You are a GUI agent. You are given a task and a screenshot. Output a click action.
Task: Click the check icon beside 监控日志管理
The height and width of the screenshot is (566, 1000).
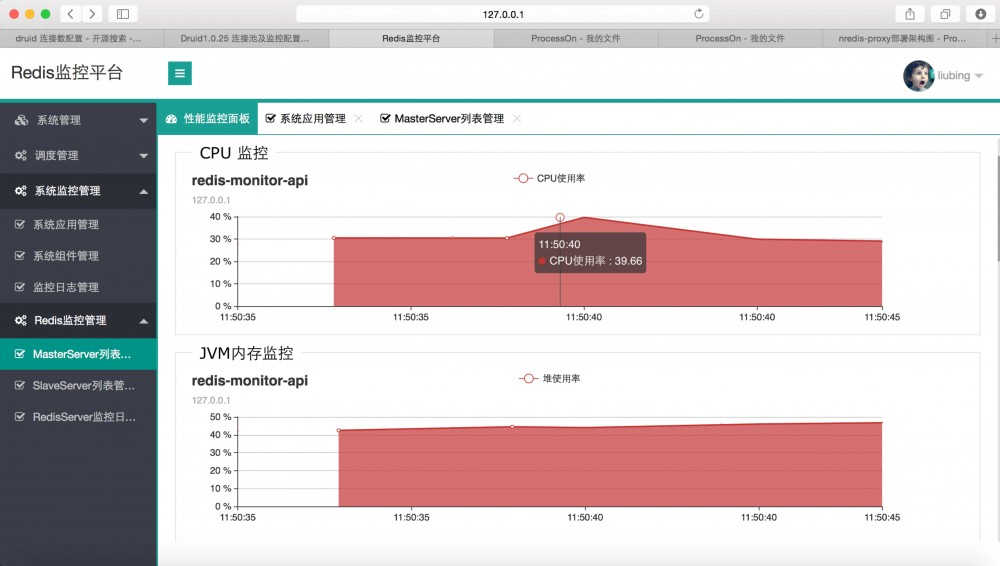[20, 287]
